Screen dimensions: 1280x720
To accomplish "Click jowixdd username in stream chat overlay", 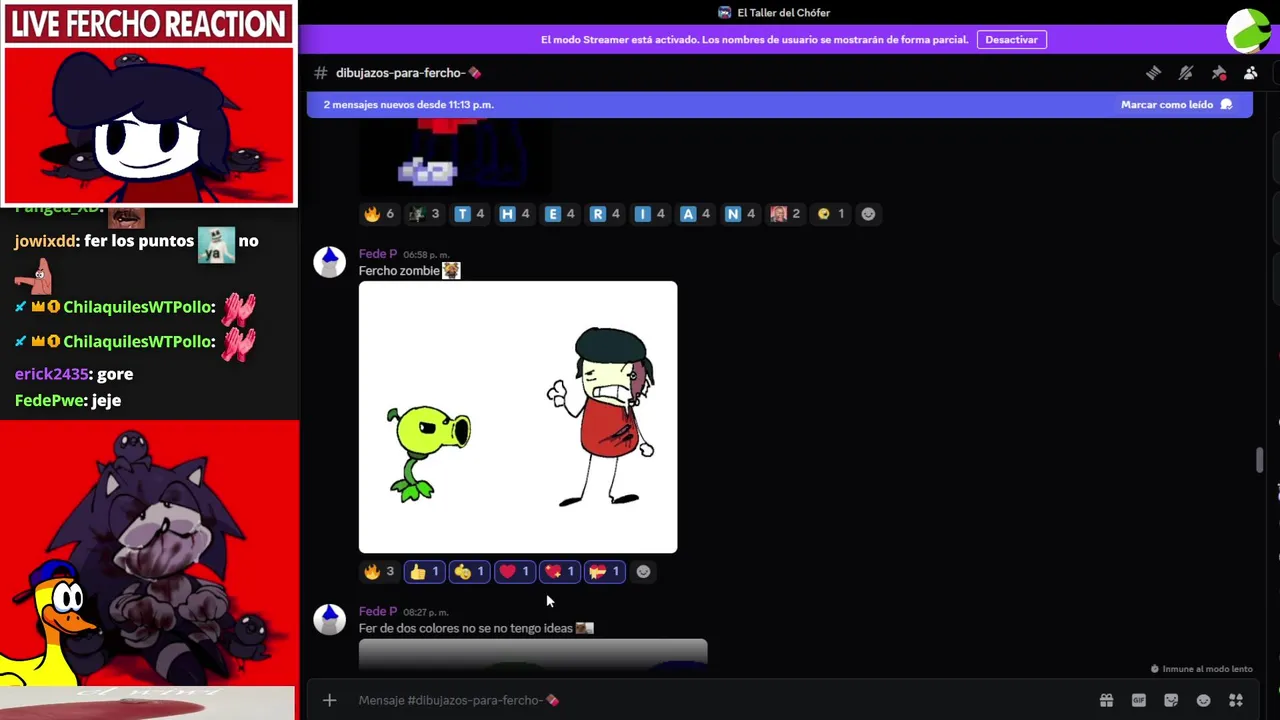I will pos(47,241).
